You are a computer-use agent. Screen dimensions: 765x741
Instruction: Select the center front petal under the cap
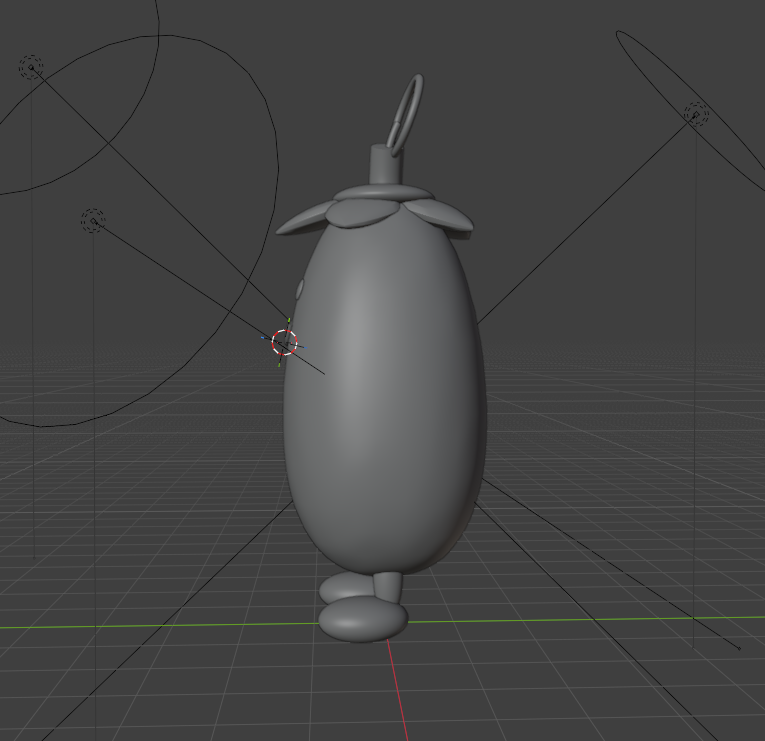pyautogui.click(x=363, y=213)
